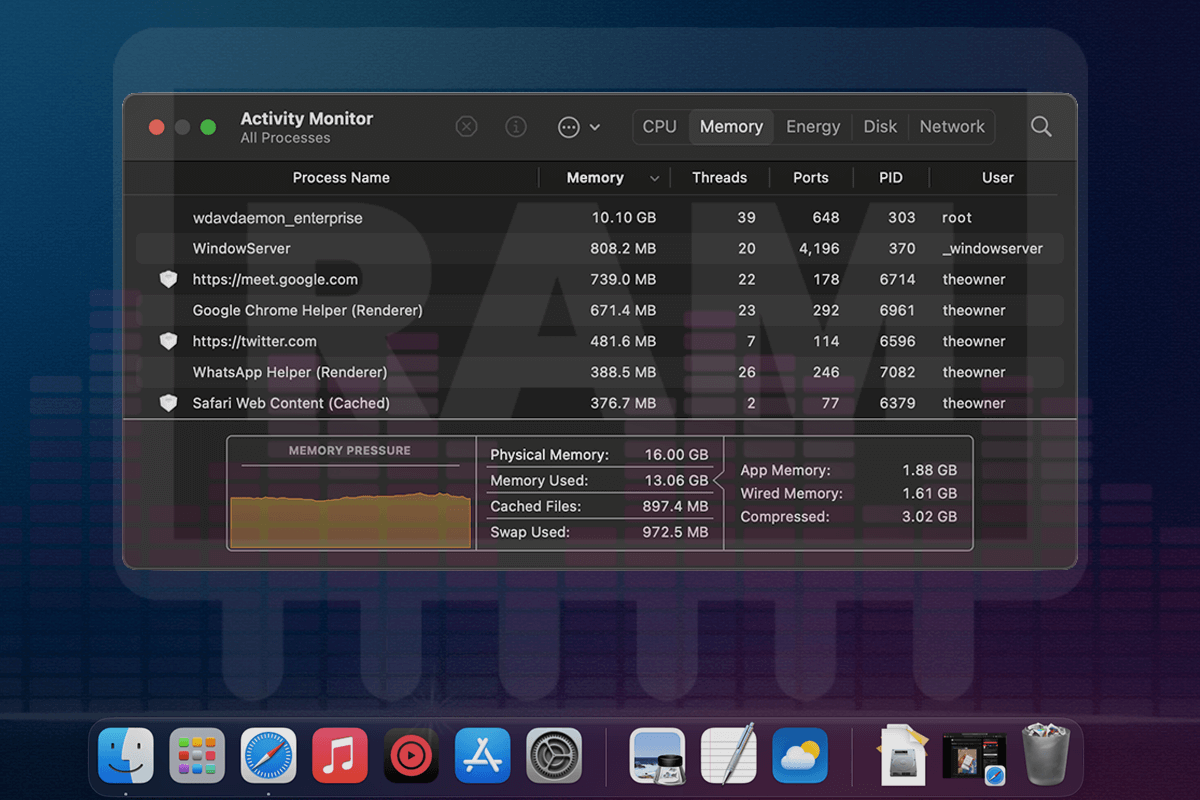This screenshot has width=1200, height=800.
Task: Open process info with the (i) toolbar icon
Action: [516, 126]
